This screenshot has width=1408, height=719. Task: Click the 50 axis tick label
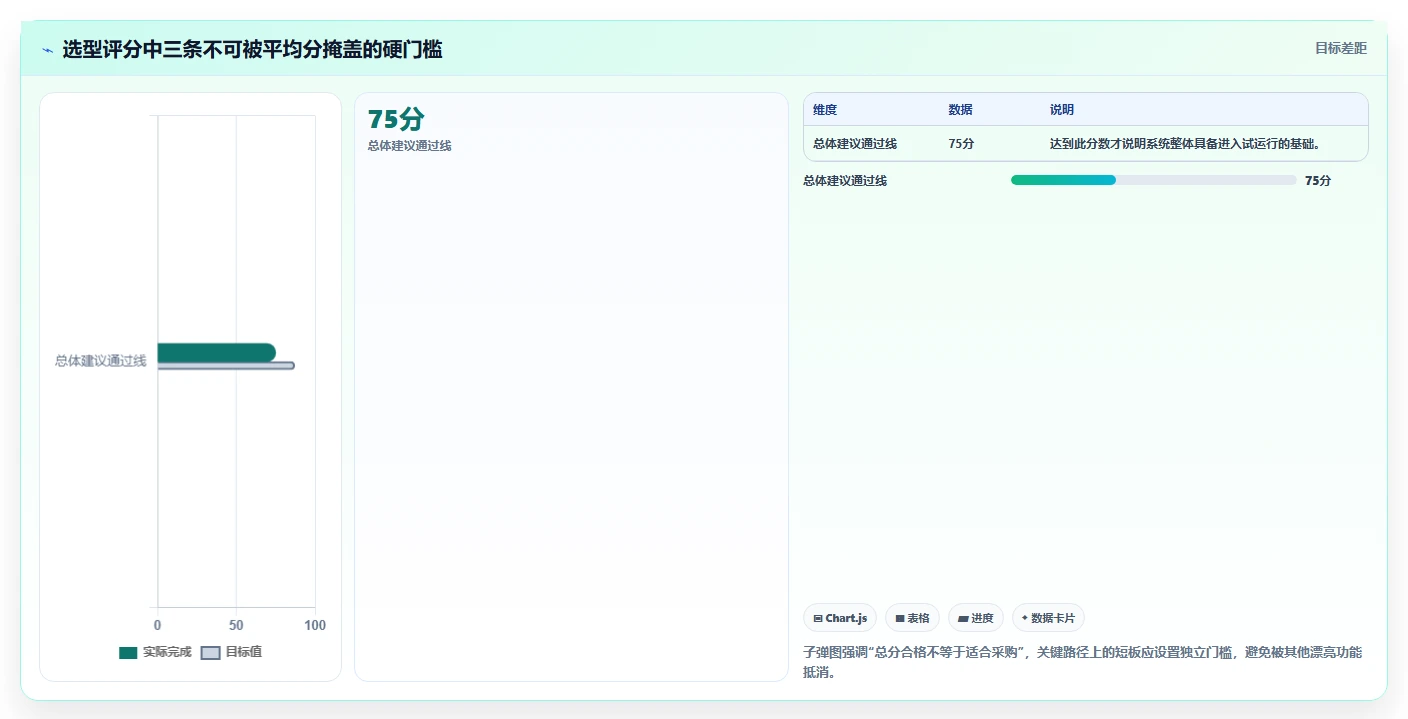pyautogui.click(x=236, y=625)
